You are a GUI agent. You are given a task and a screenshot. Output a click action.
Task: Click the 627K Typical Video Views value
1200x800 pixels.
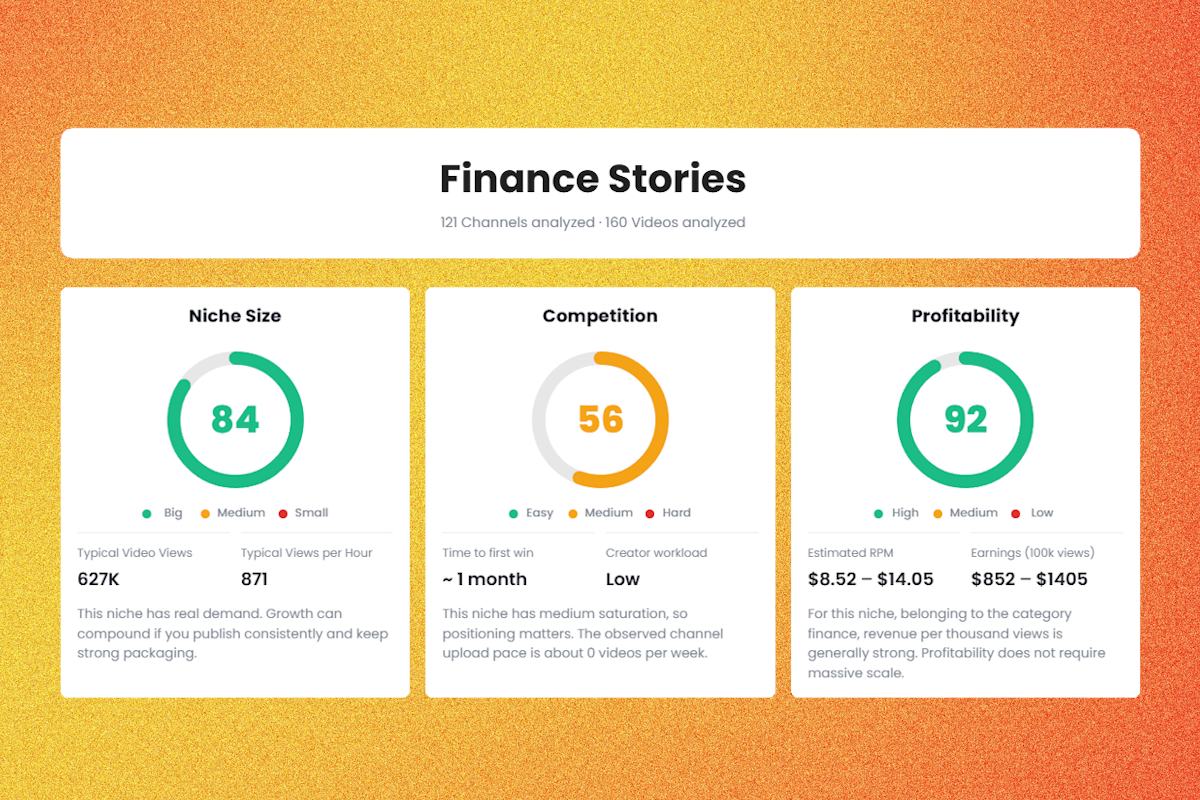point(98,579)
